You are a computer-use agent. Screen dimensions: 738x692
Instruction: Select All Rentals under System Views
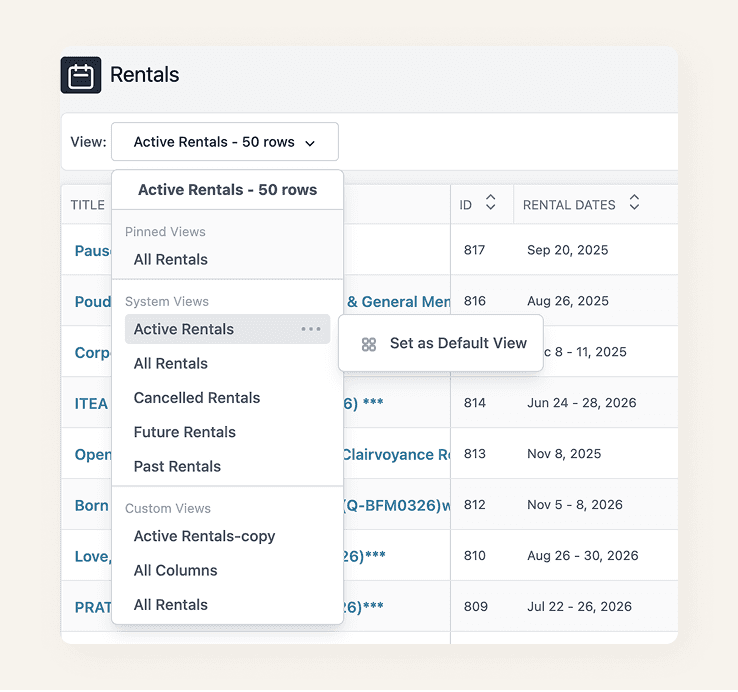[170, 363]
